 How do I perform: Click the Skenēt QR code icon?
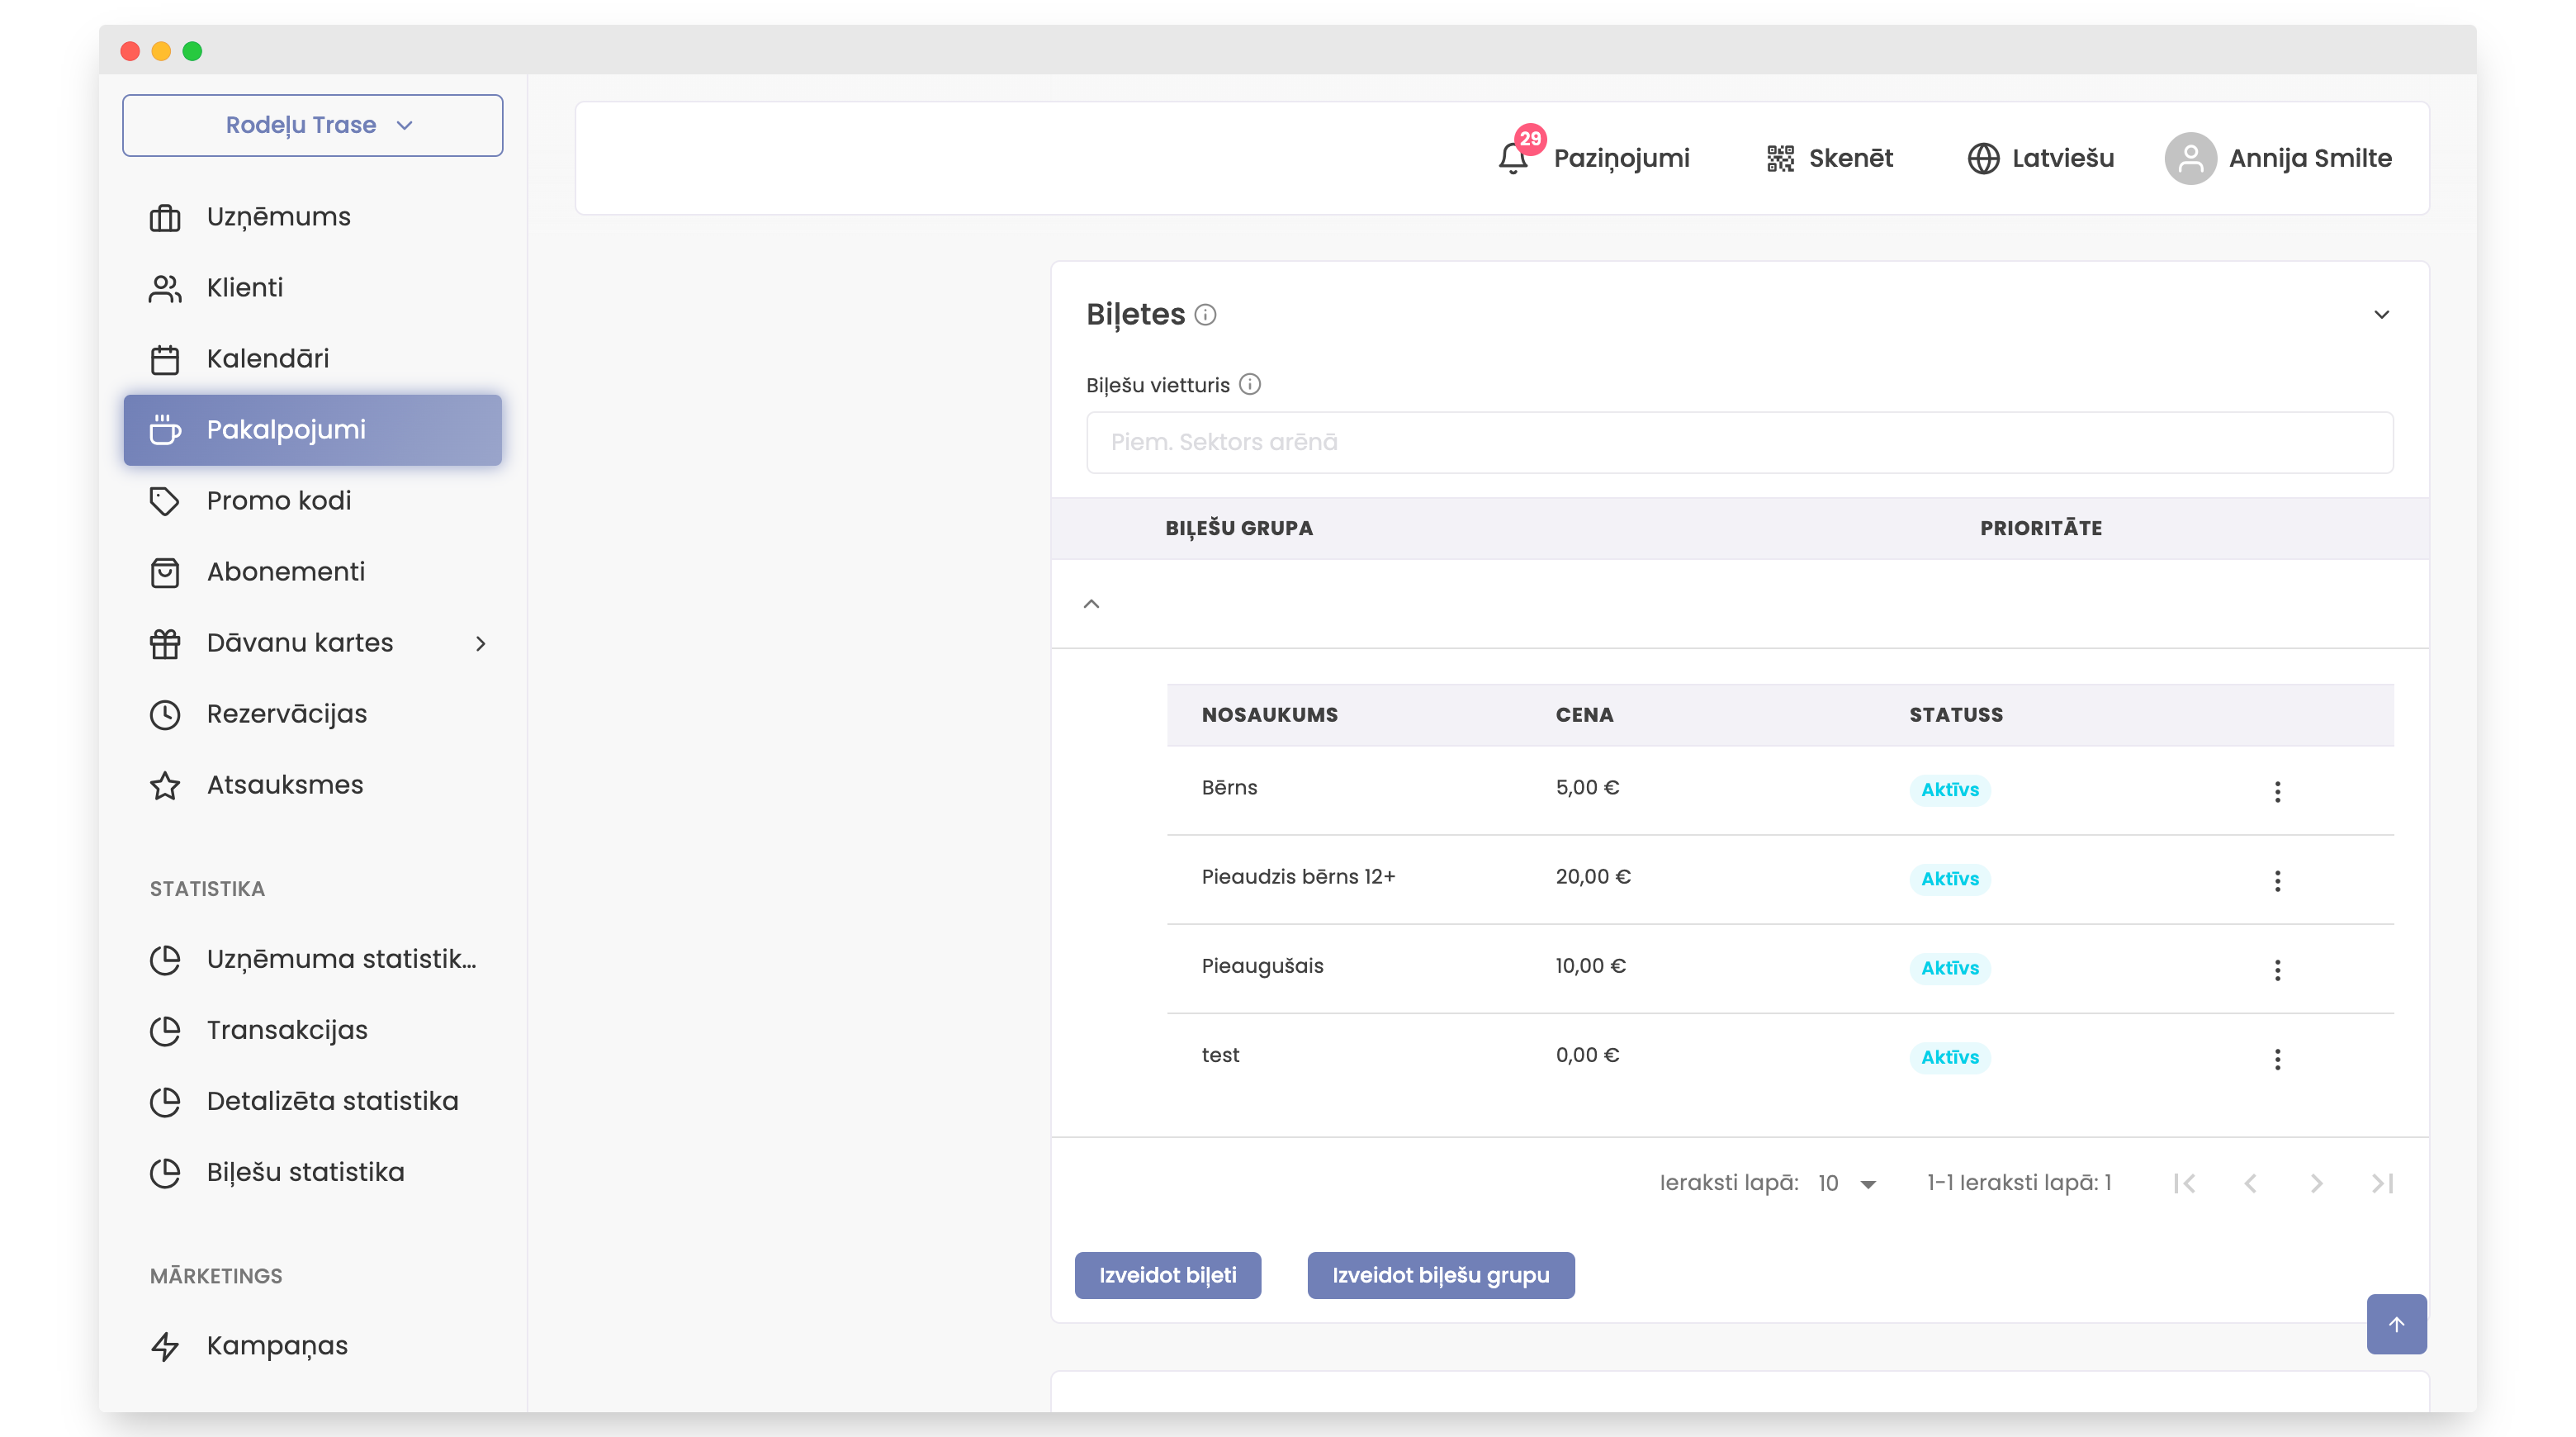[x=1780, y=158]
